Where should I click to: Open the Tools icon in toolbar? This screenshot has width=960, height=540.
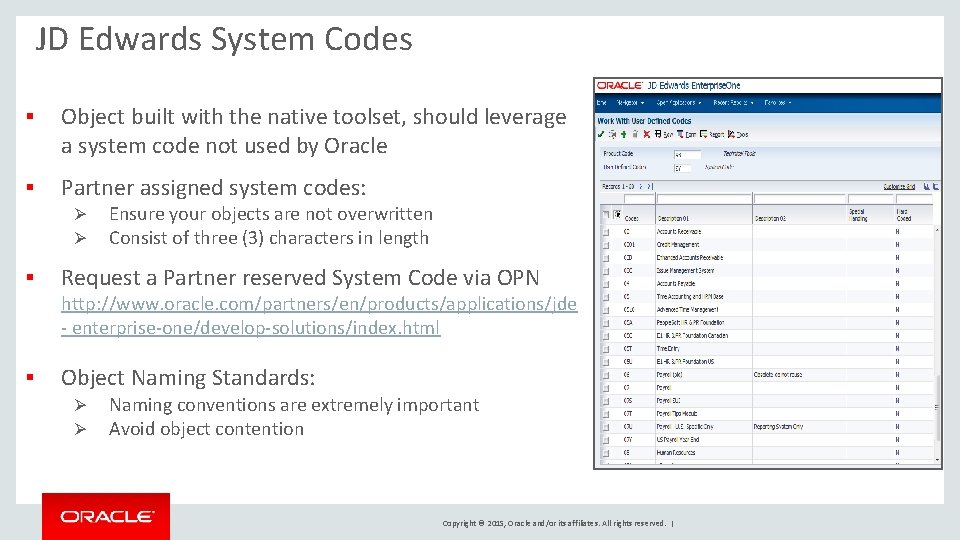click(731, 134)
